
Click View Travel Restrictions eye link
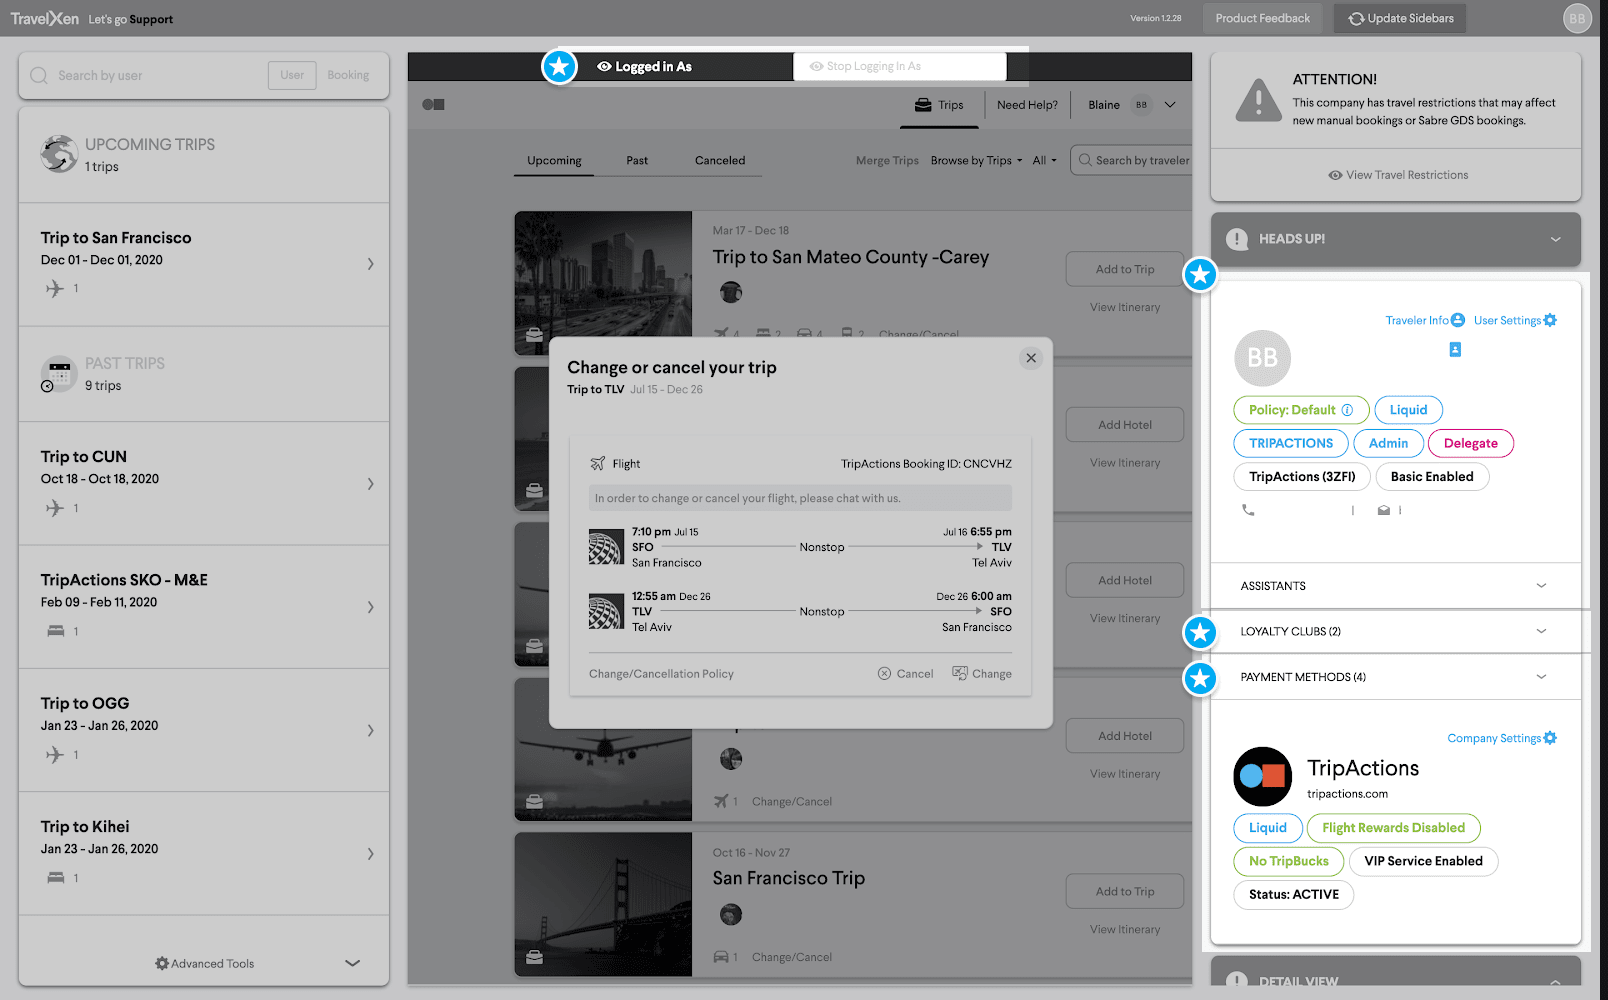1398,175
